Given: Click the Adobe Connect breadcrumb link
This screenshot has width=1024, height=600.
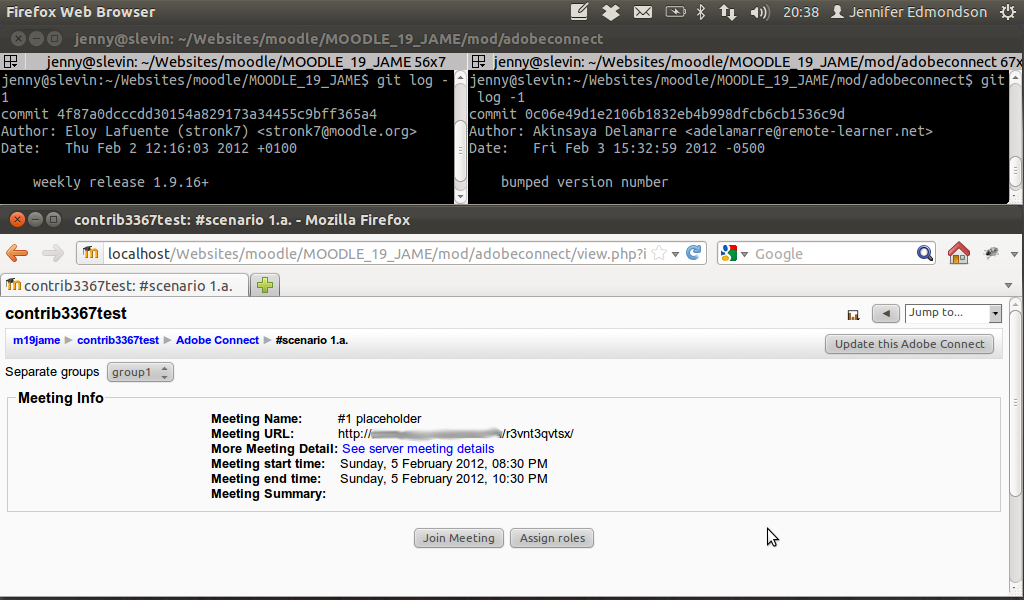Looking at the screenshot, I should coord(217,340).
